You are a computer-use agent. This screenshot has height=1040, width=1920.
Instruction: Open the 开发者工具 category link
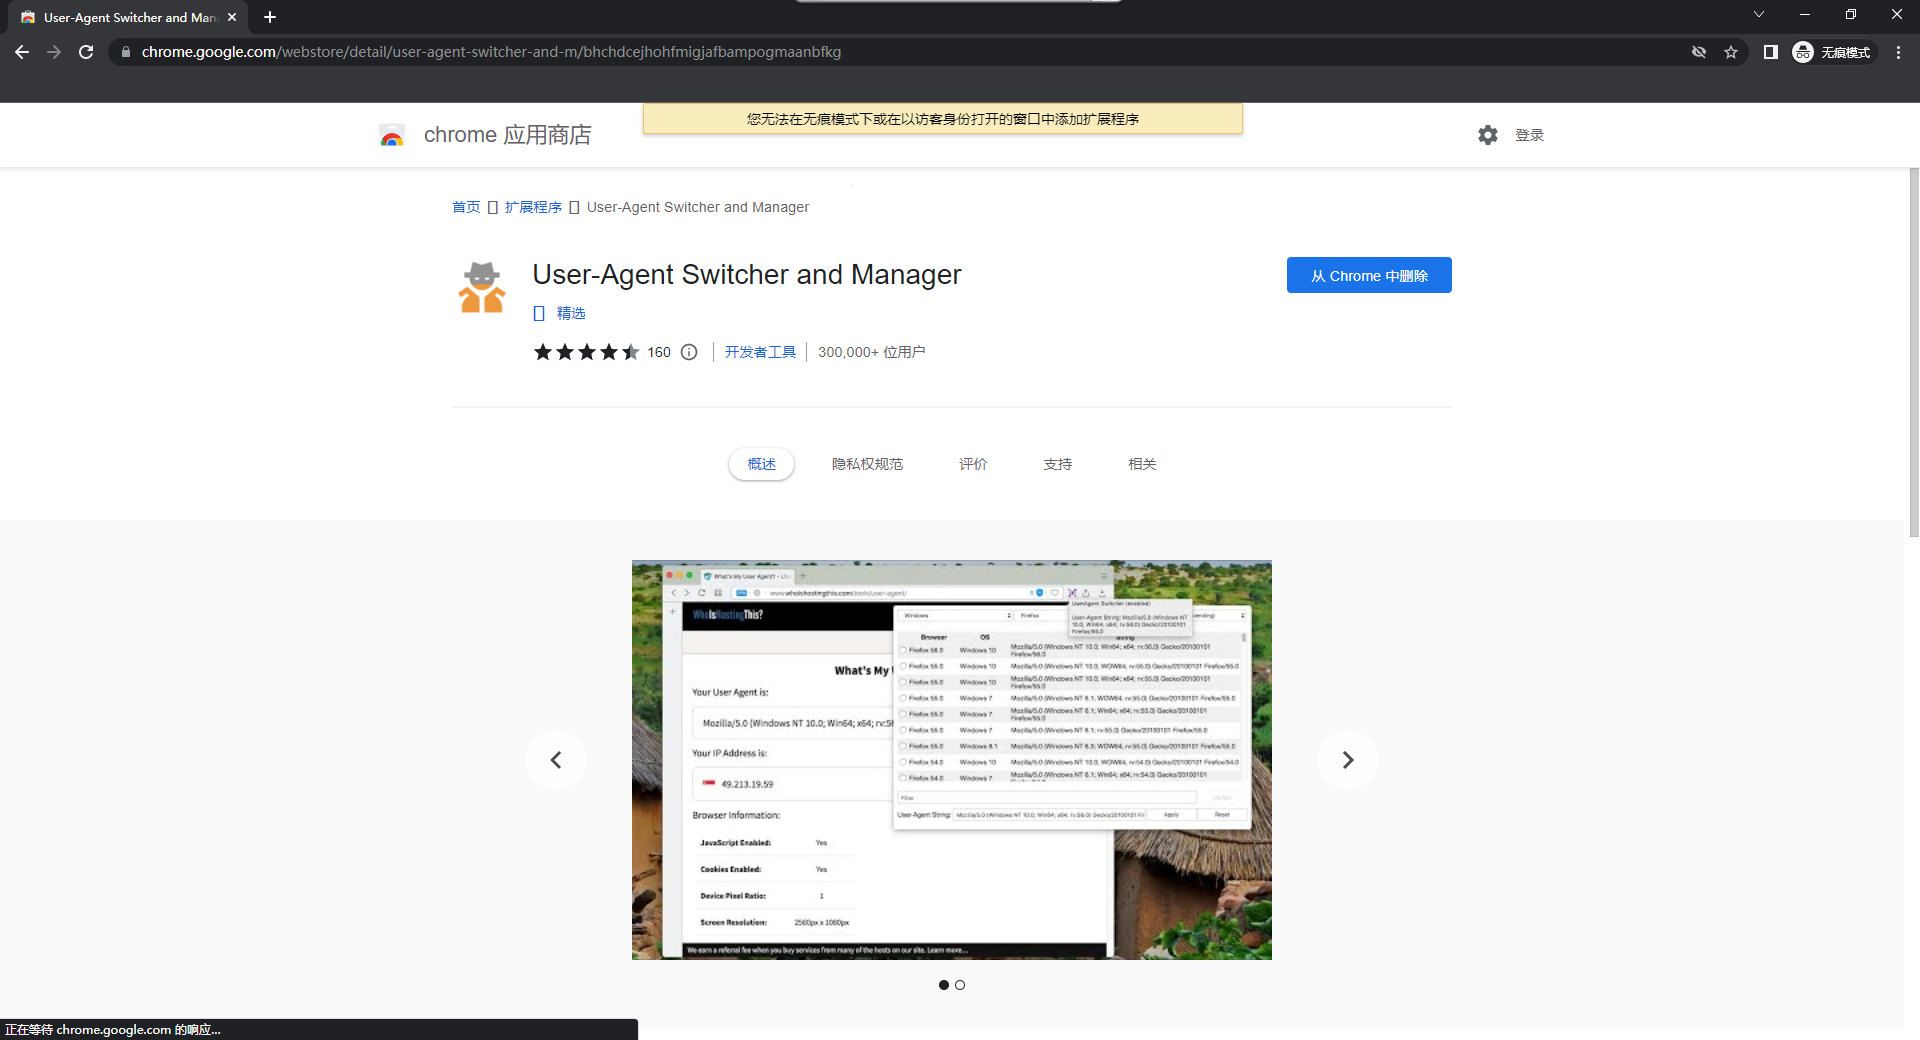click(x=760, y=352)
